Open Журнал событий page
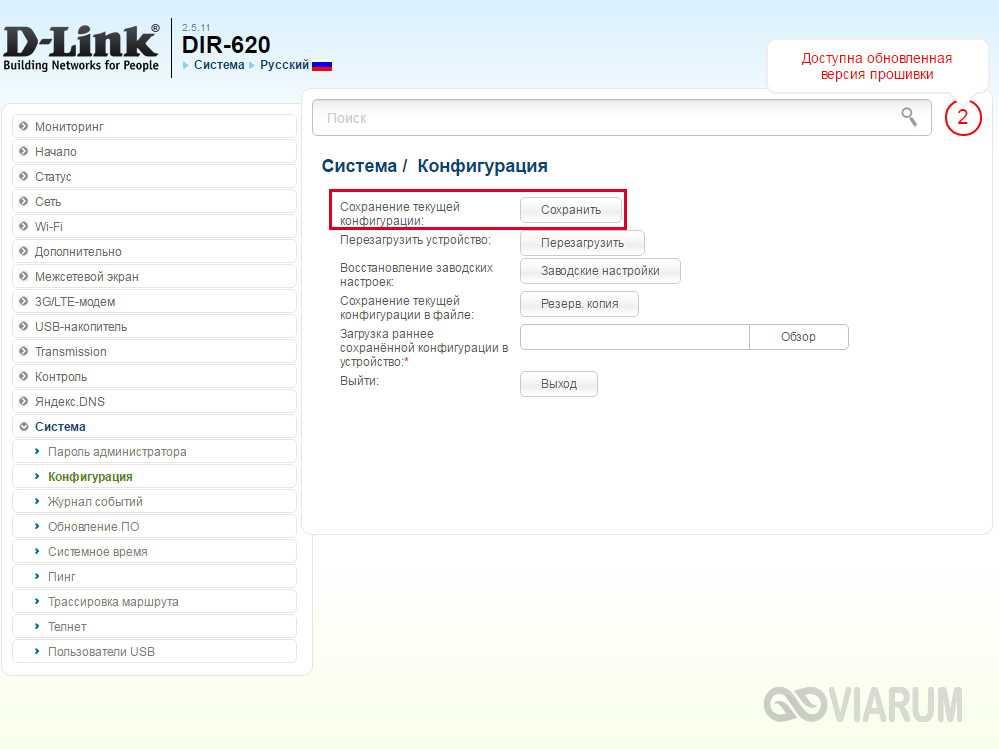Viewport: 999px width, 749px height. [95, 502]
